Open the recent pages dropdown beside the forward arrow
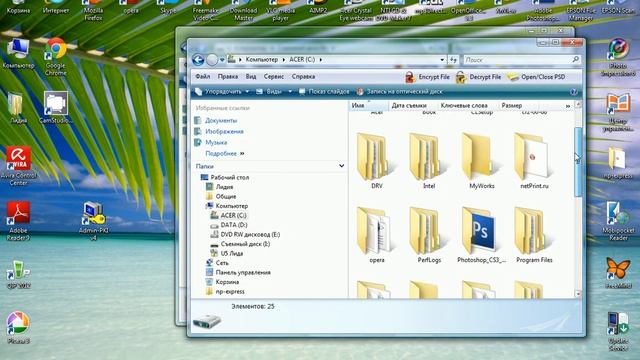 (x=222, y=60)
